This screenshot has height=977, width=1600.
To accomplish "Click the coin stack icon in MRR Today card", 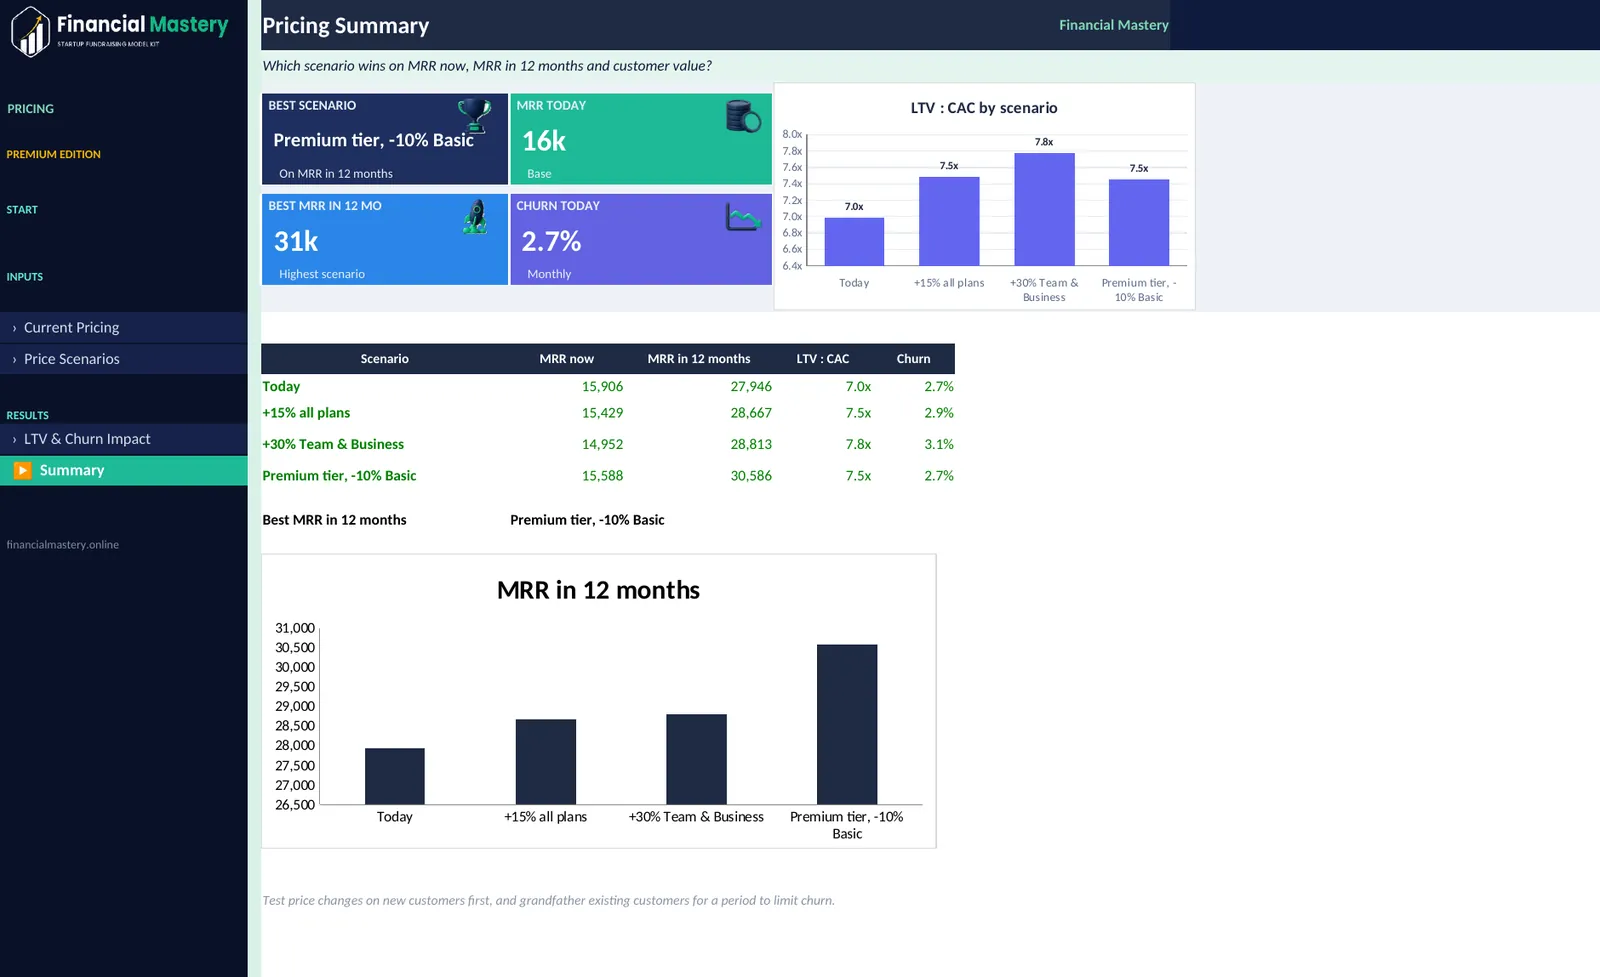I will (x=744, y=116).
